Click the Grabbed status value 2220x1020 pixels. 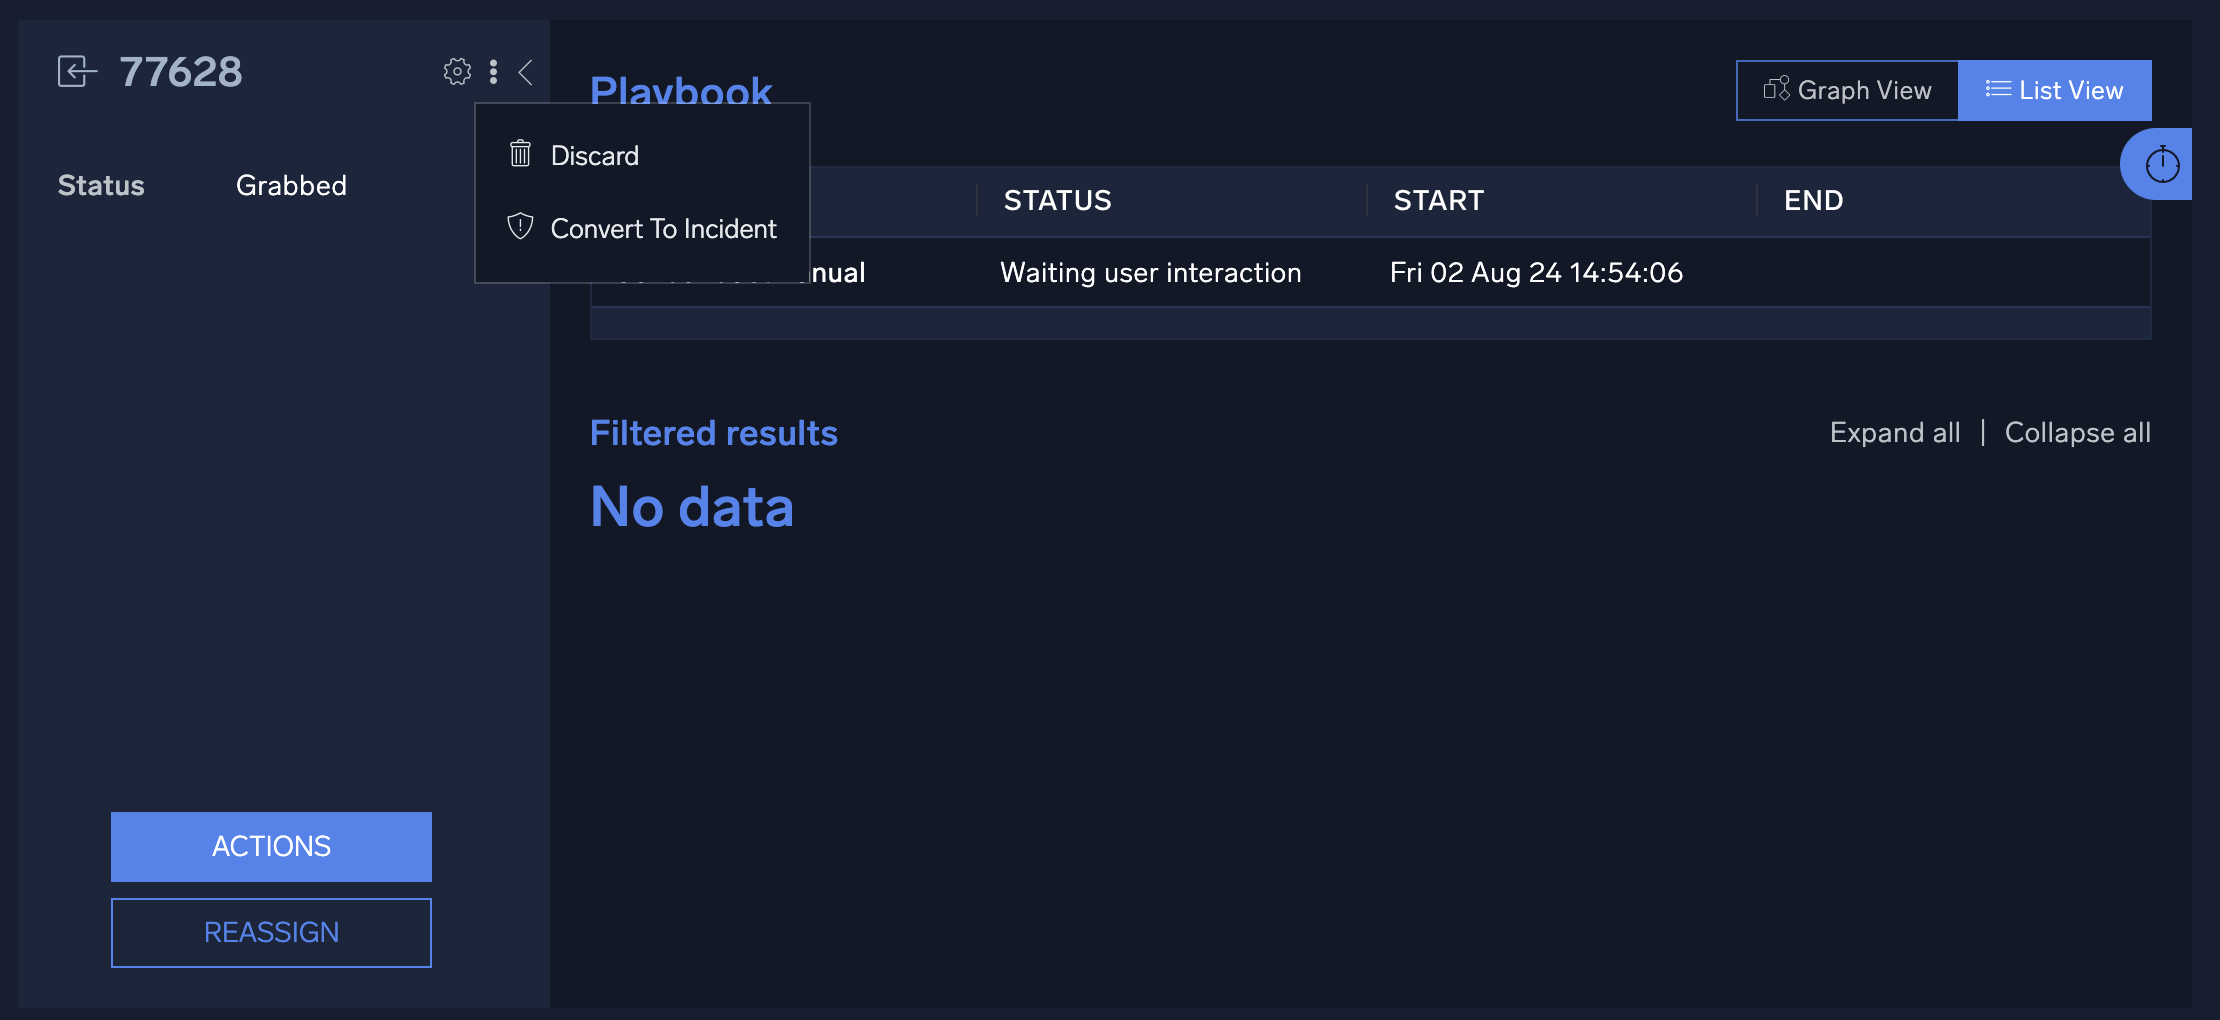coord(291,186)
